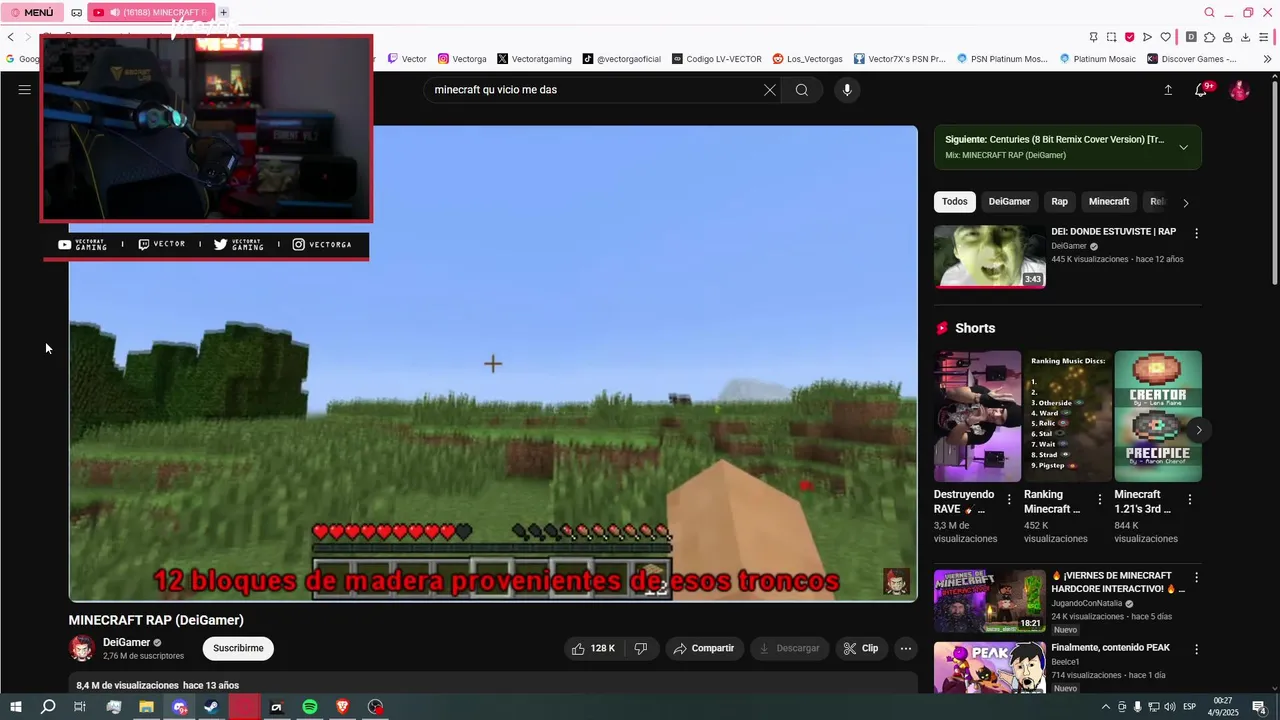Open the YouTube account avatar
The width and height of the screenshot is (1280, 720).
(x=1240, y=90)
